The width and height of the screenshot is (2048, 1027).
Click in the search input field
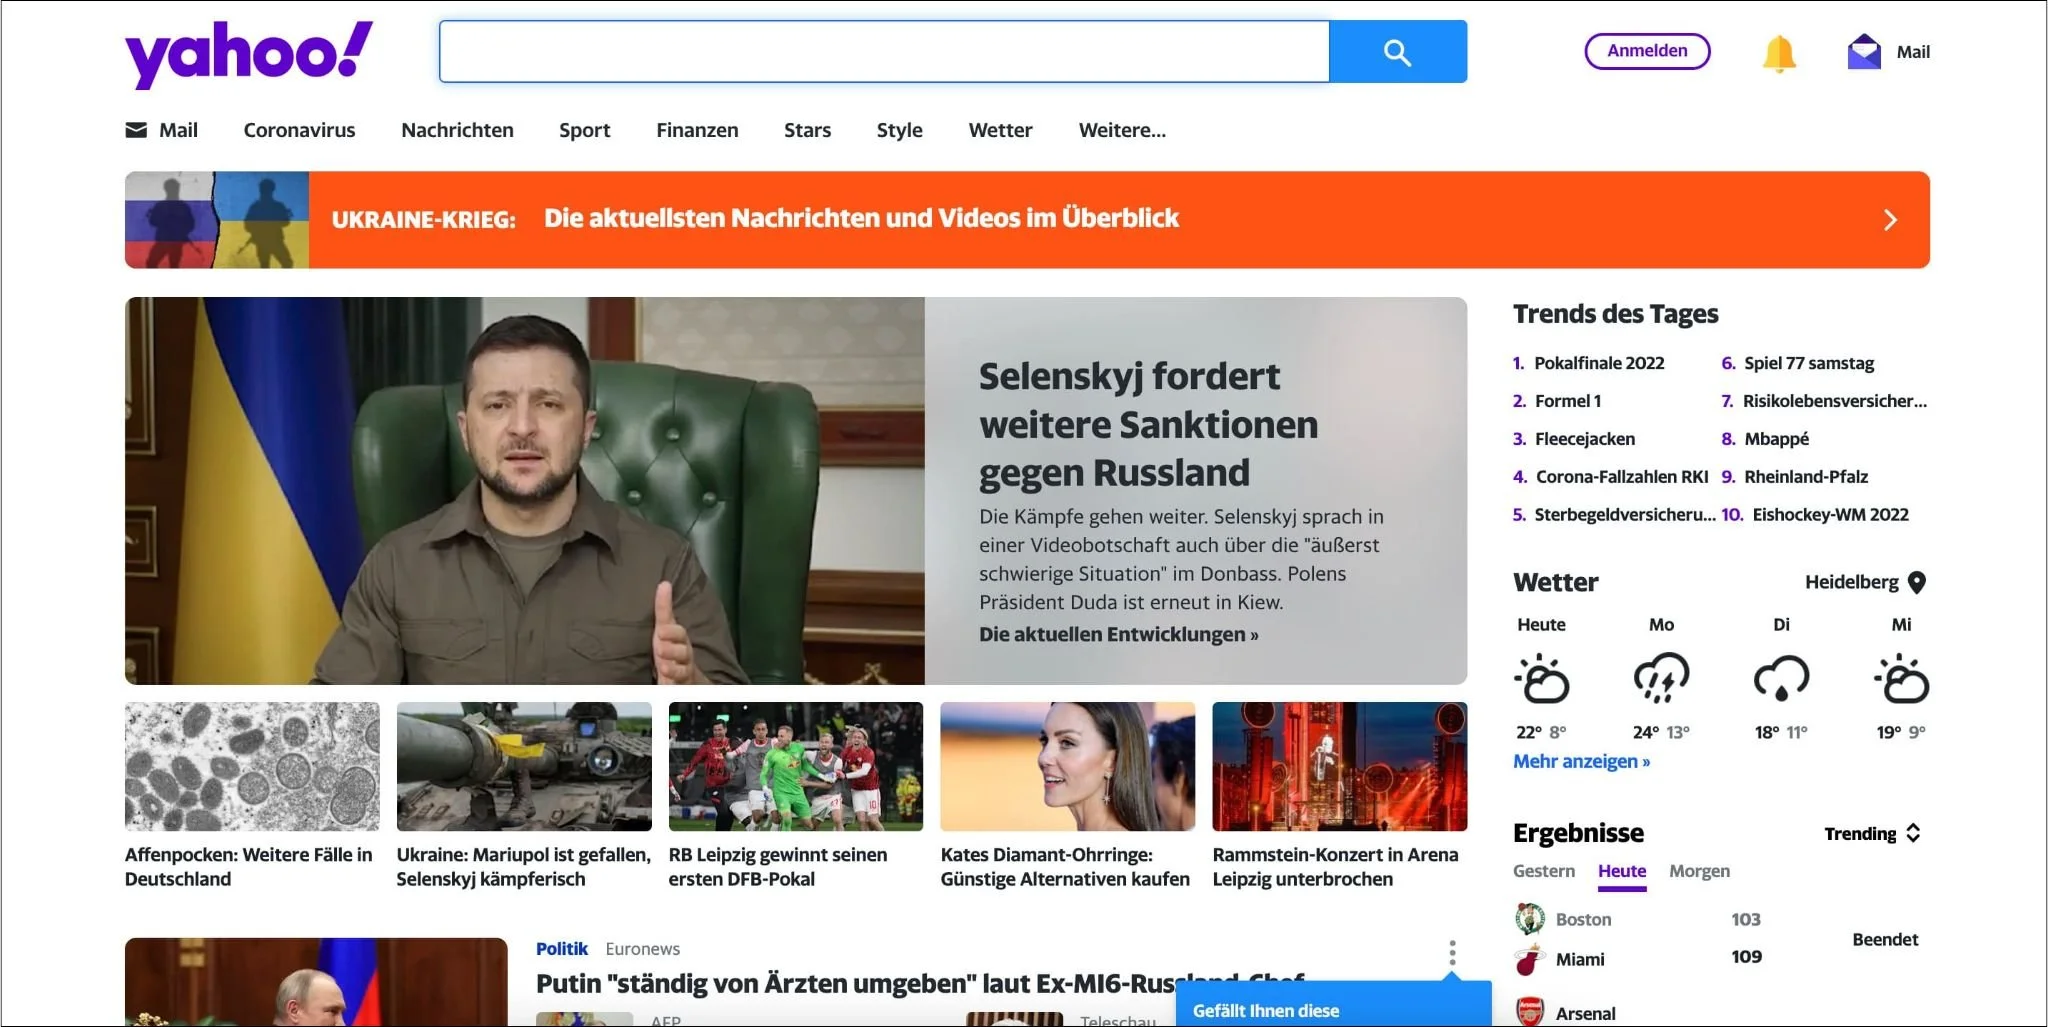[884, 52]
